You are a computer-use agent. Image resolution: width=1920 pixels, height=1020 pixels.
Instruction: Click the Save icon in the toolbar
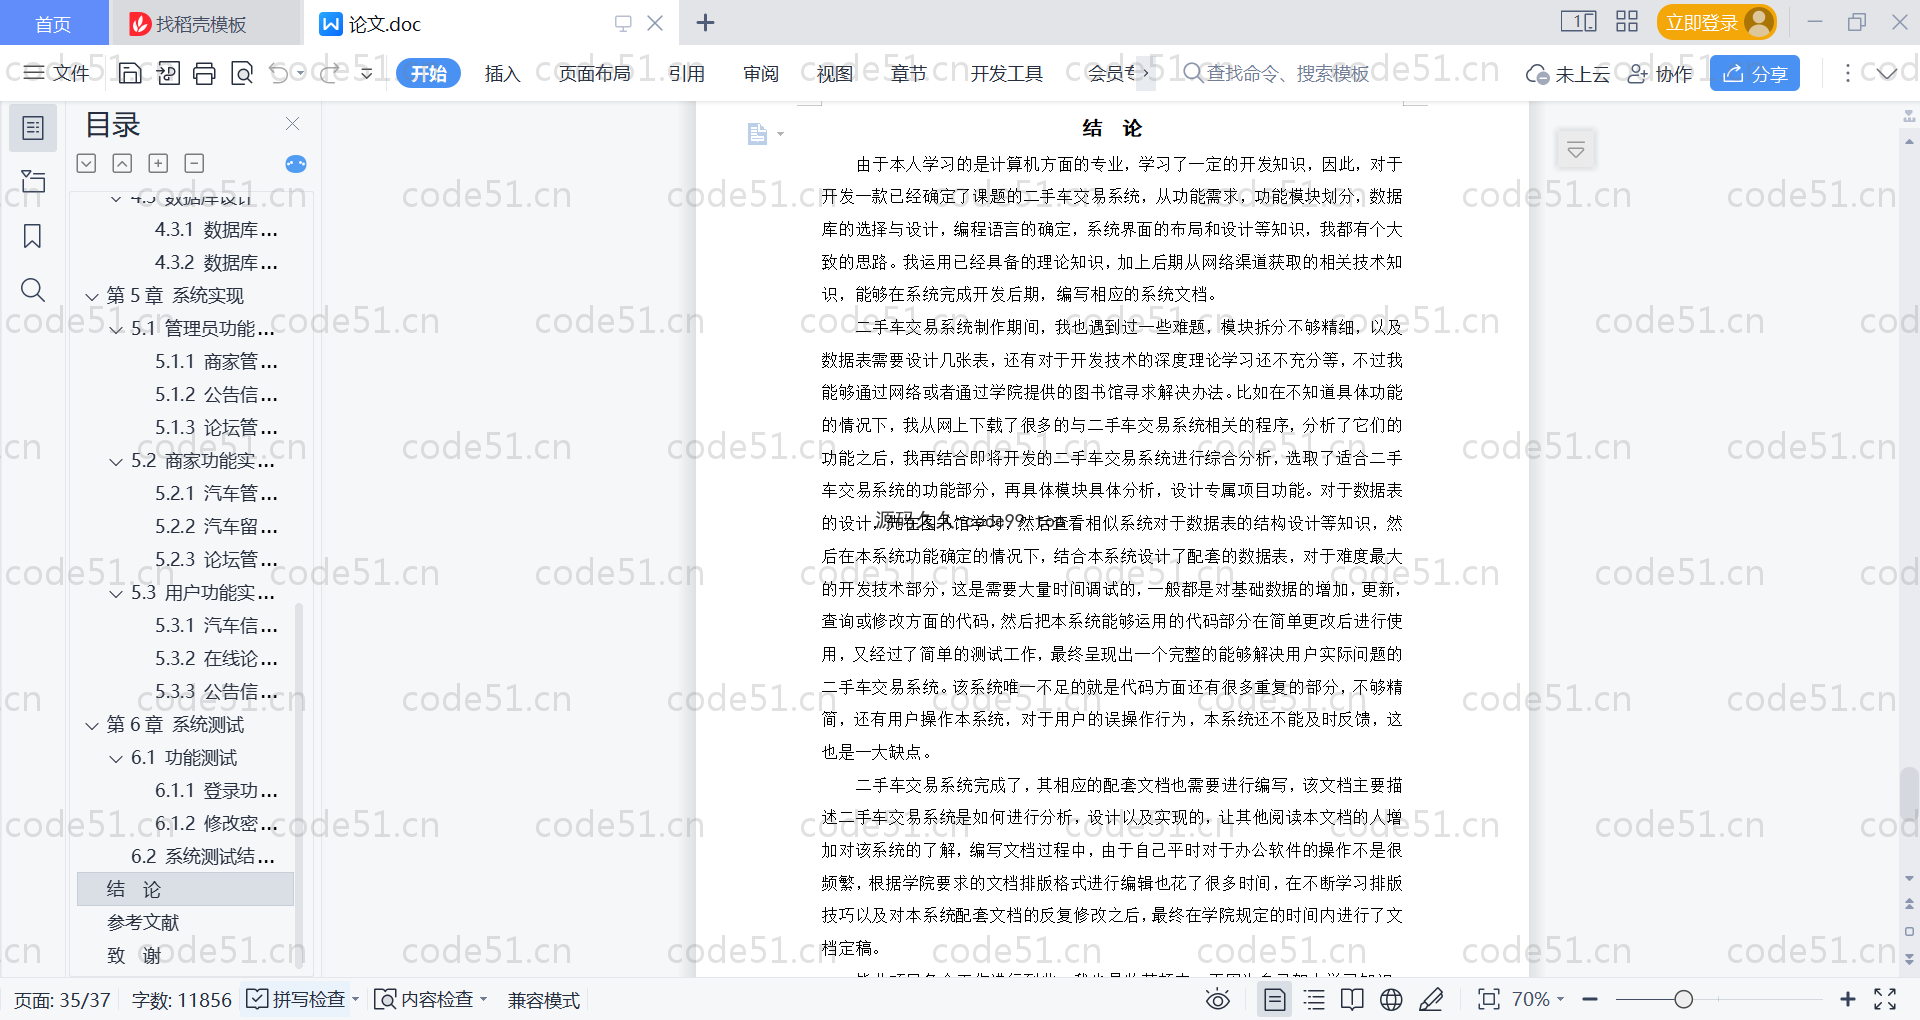[x=130, y=73]
